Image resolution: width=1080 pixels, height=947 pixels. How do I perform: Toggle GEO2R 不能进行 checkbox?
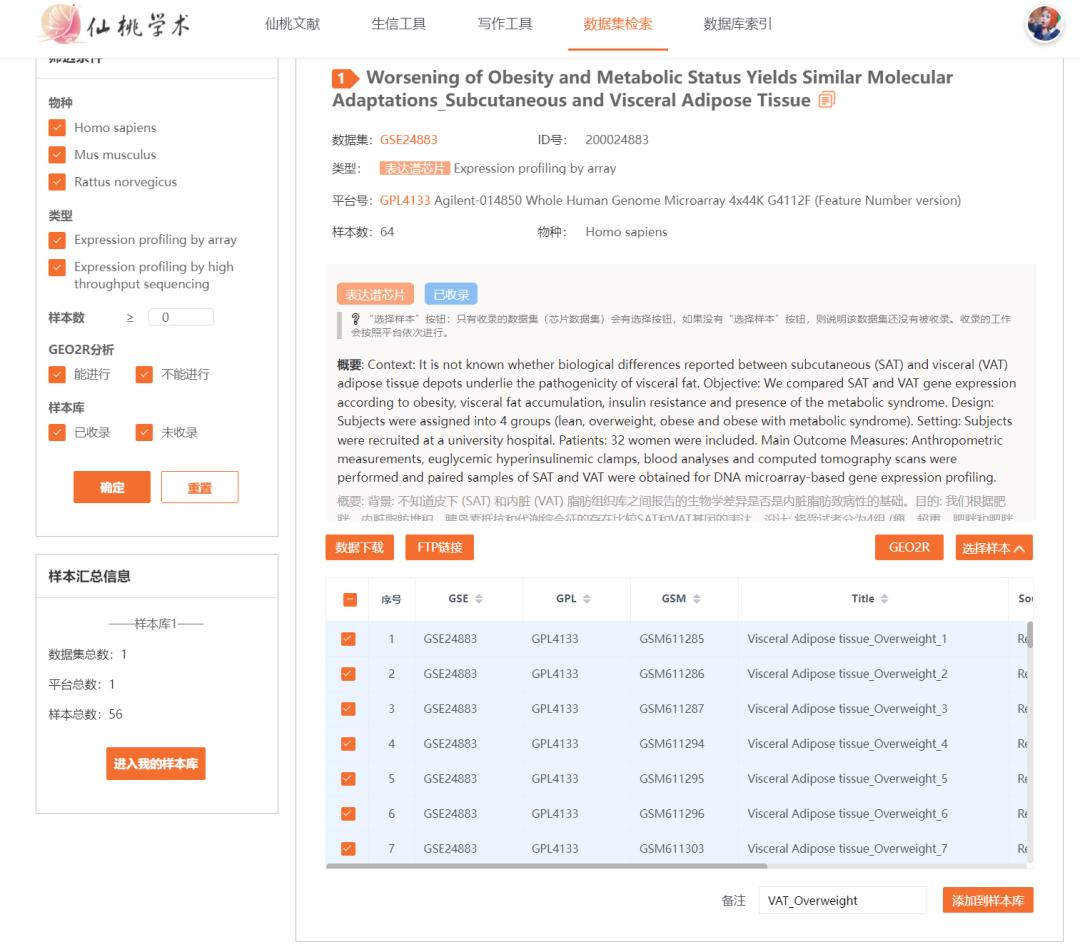click(144, 374)
